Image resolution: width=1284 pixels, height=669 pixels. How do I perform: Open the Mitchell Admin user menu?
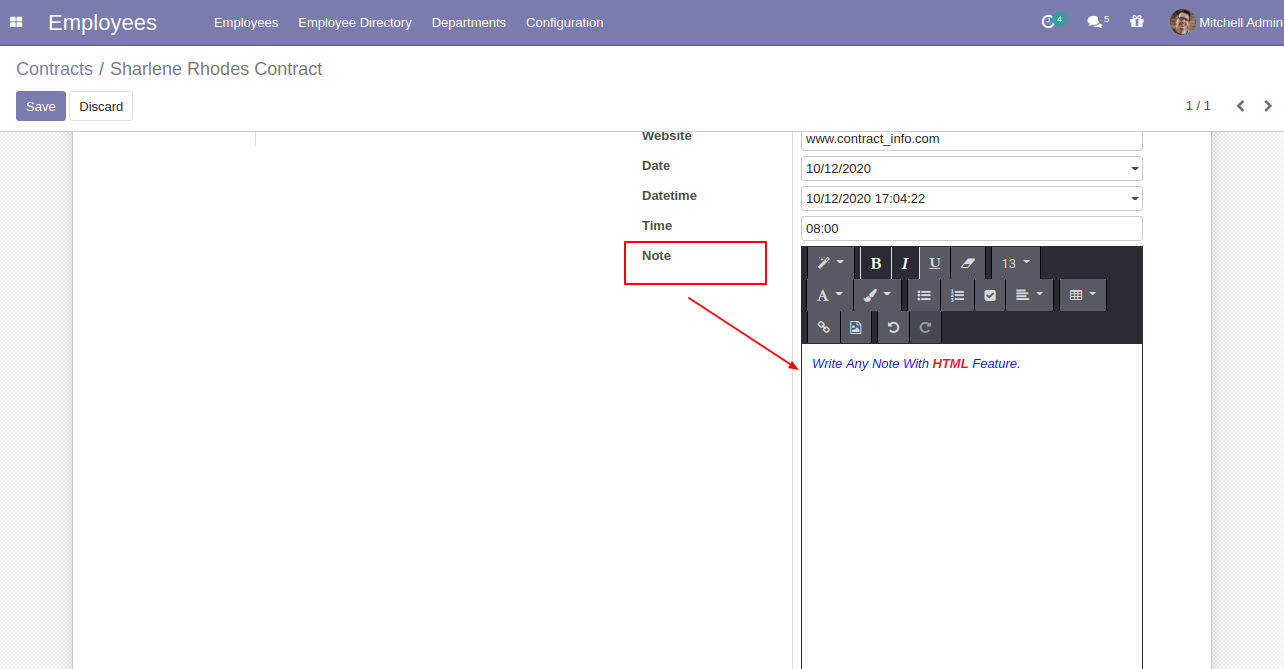pyautogui.click(x=1226, y=22)
